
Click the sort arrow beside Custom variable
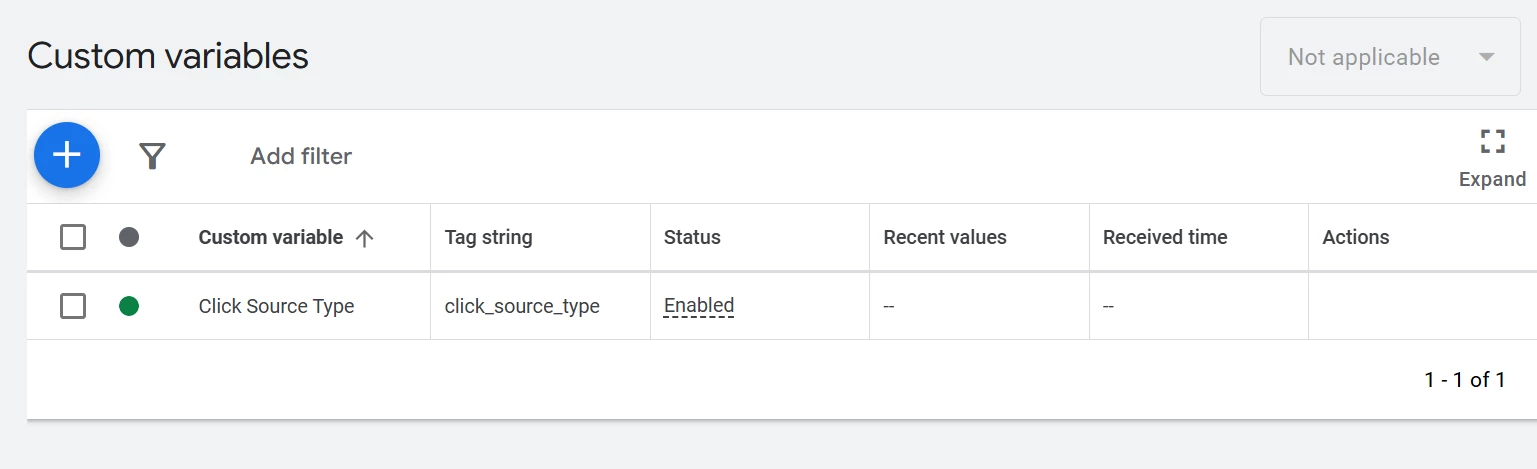(x=365, y=238)
